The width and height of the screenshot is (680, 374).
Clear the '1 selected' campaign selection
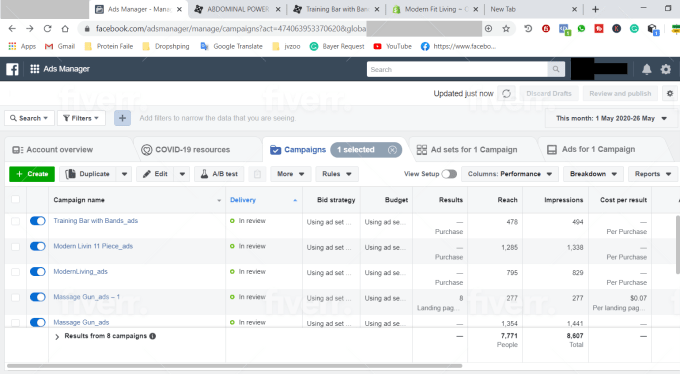pos(392,150)
